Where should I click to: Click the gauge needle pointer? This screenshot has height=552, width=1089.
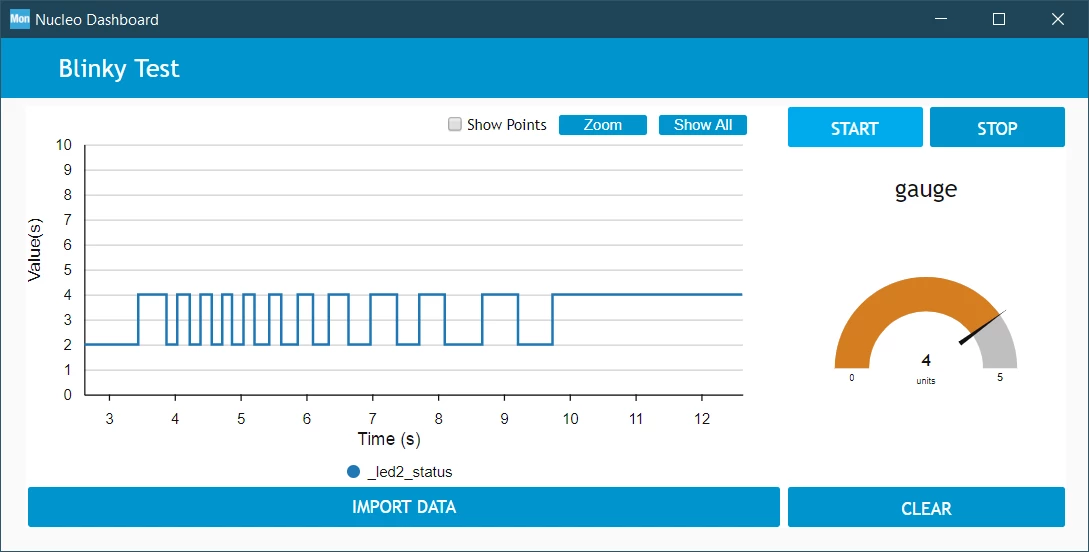pyautogui.click(x=982, y=327)
